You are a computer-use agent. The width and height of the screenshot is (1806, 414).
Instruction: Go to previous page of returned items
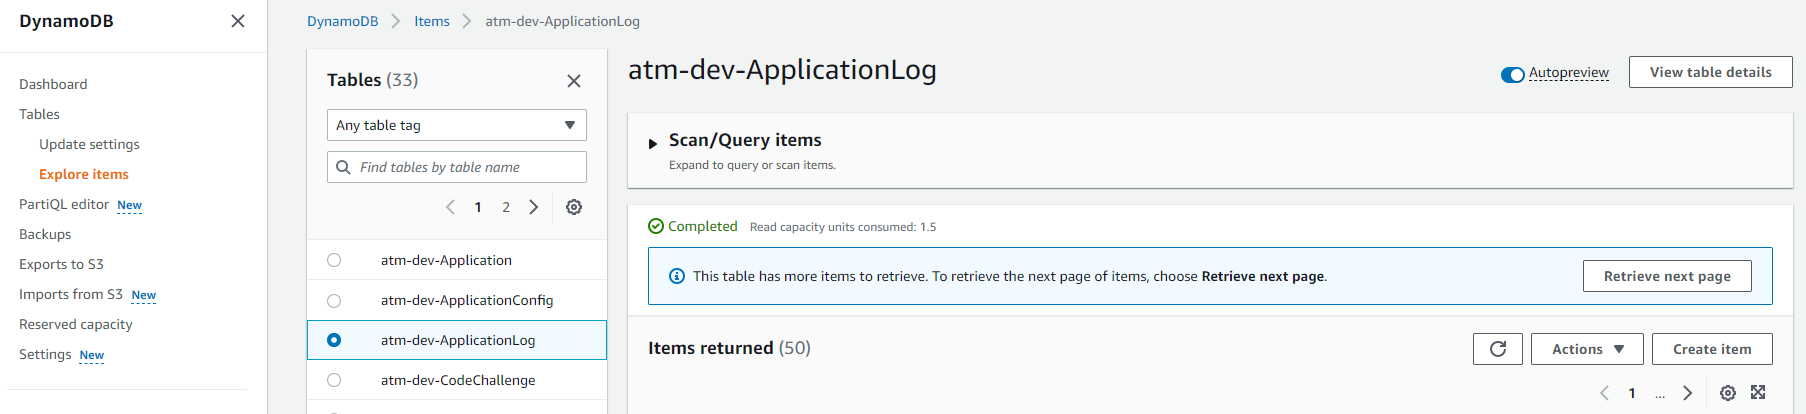point(1604,393)
